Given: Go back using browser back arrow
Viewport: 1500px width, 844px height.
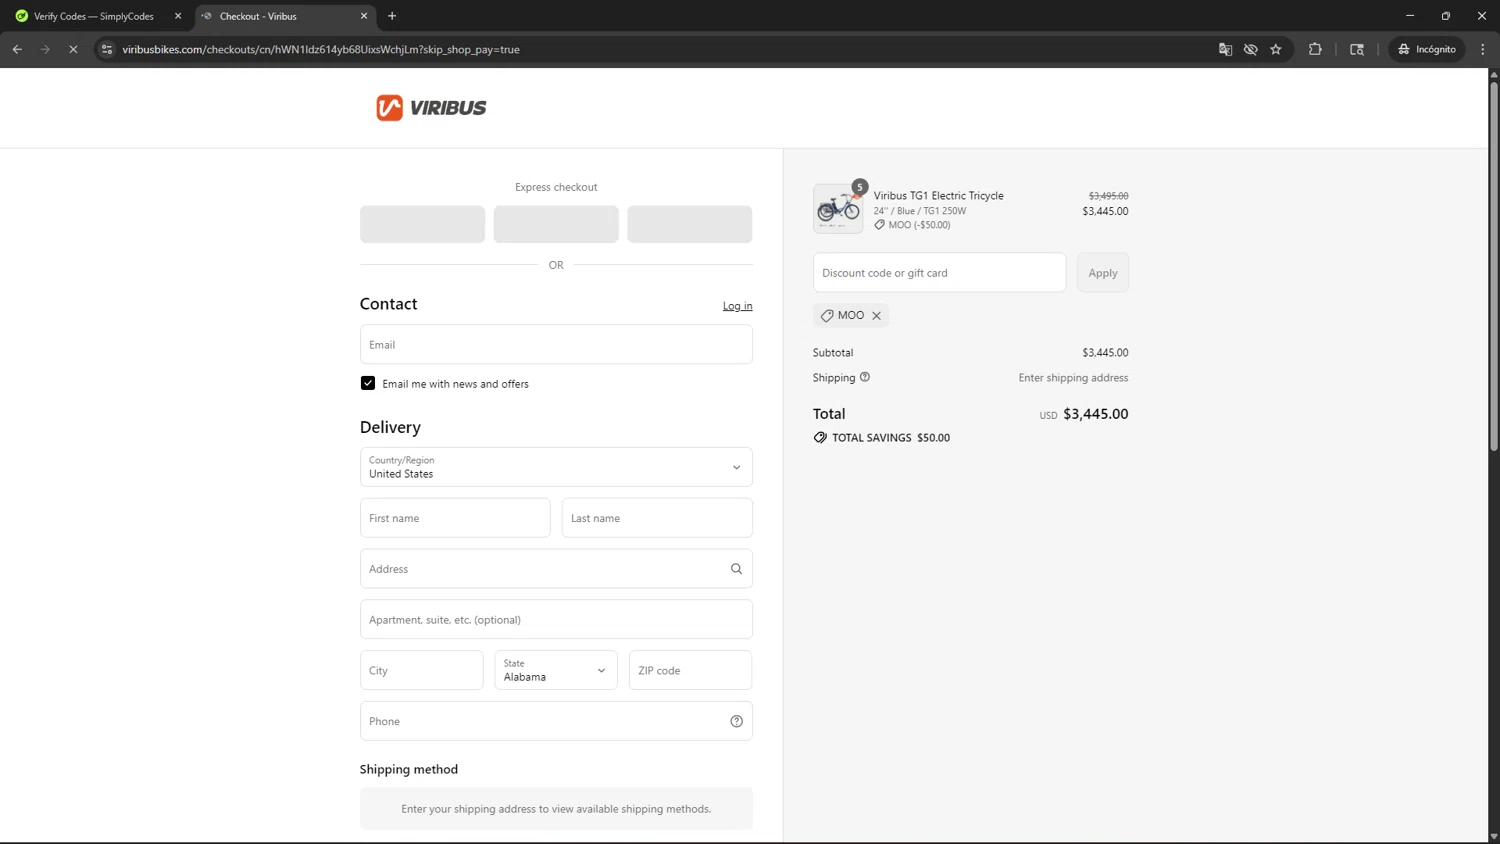Looking at the screenshot, I should click(x=17, y=49).
